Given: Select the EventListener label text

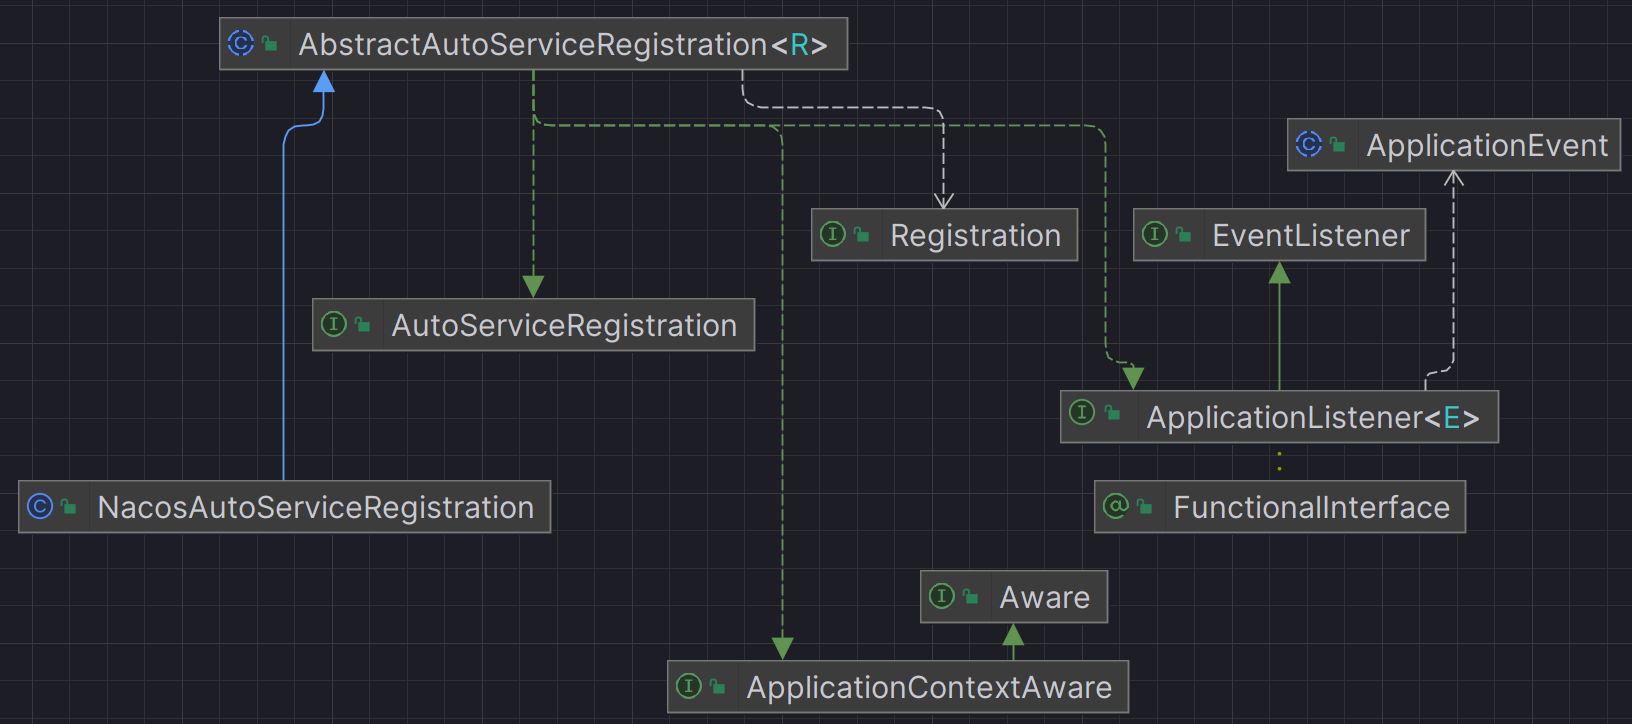Looking at the screenshot, I should pos(1311,236).
